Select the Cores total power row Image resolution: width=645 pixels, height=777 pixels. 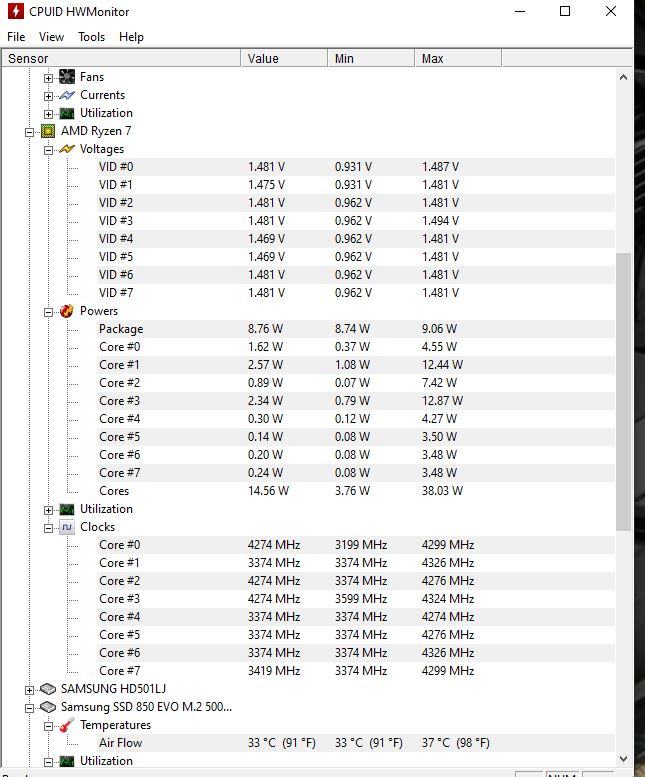[356, 491]
